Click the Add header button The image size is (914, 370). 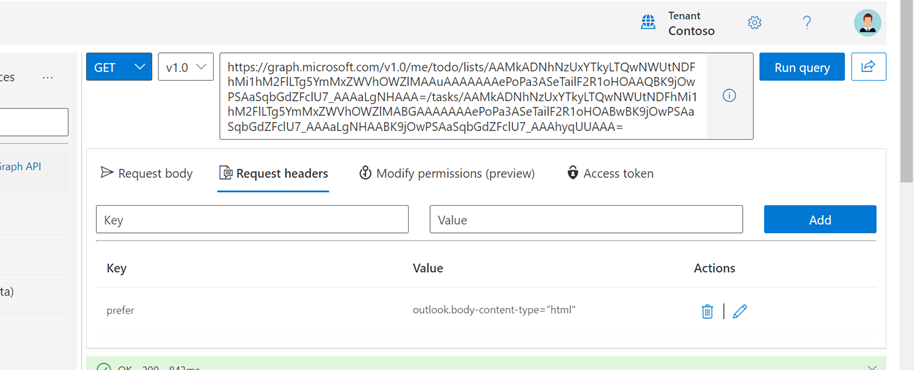coord(820,220)
